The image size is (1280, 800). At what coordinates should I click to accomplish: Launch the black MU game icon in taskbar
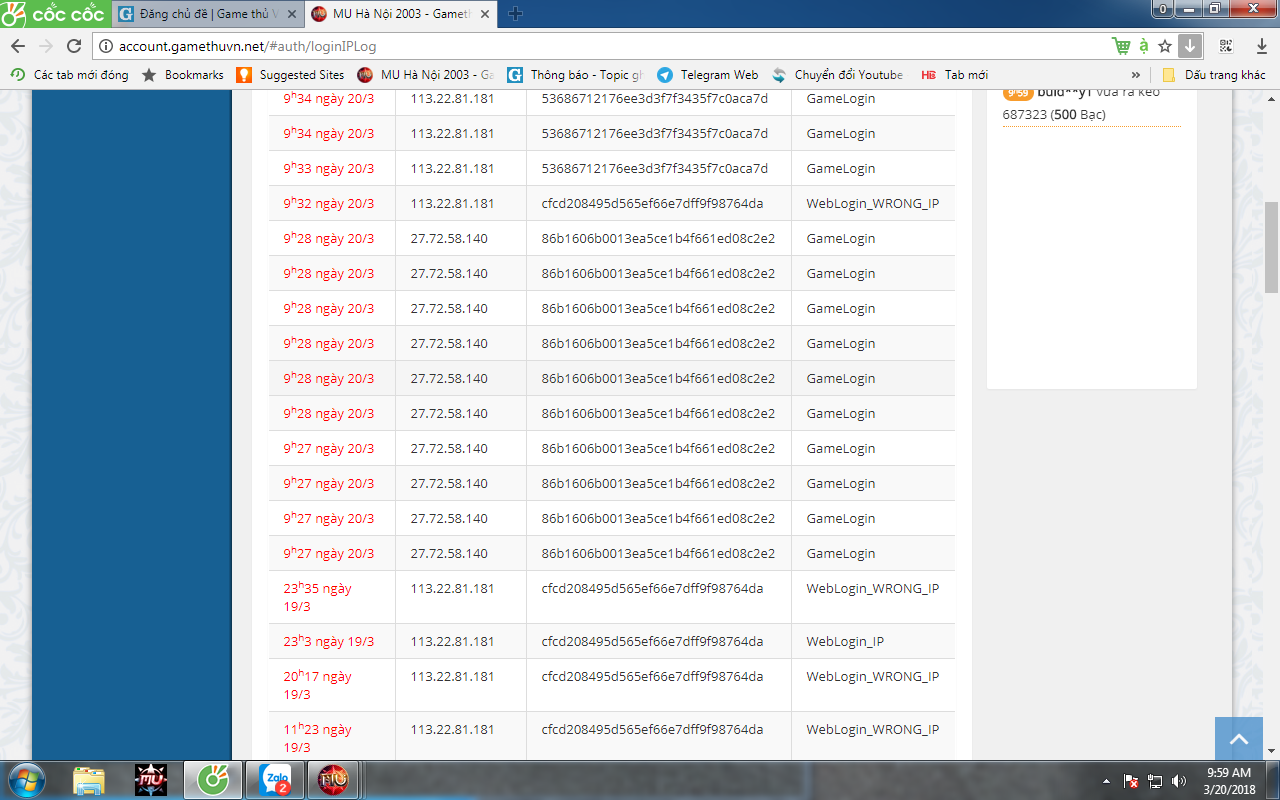151,780
